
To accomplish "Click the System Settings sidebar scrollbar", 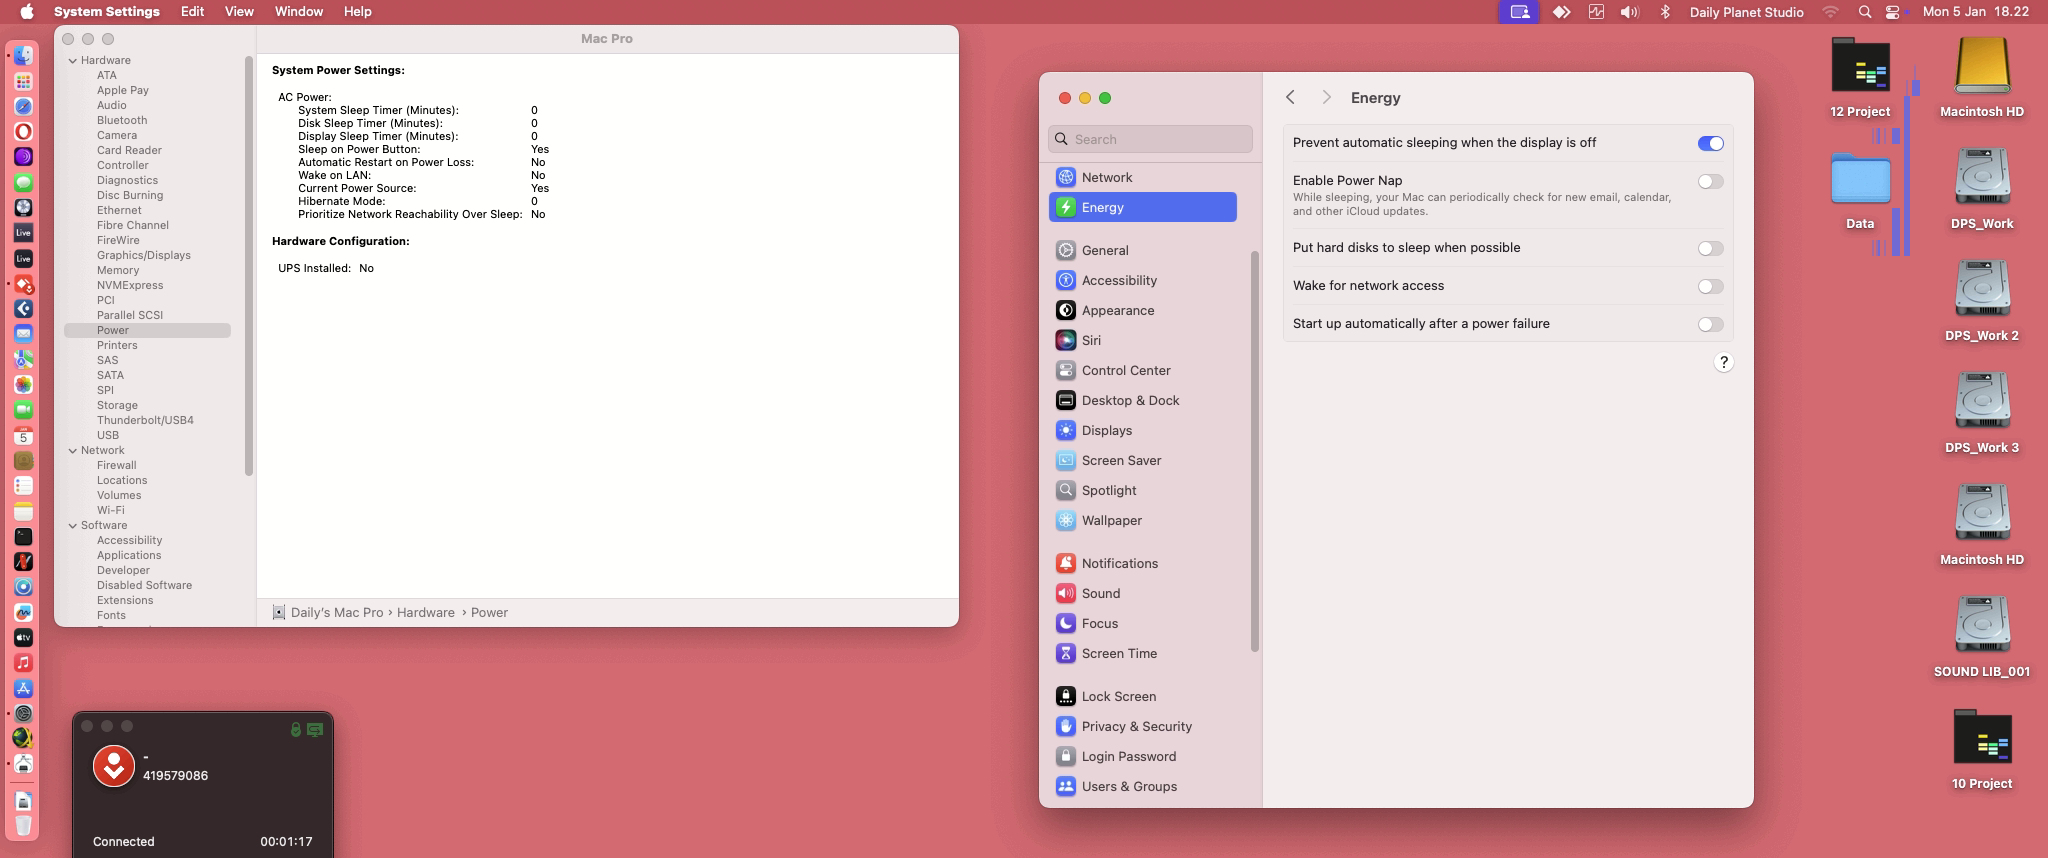I will (1255, 451).
